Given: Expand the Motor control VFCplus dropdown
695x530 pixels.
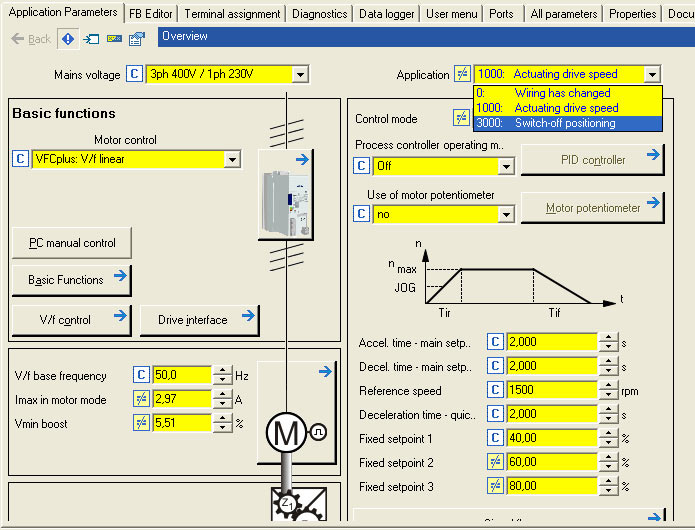Looking at the screenshot, I should pyautogui.click(x=232, y=159).
